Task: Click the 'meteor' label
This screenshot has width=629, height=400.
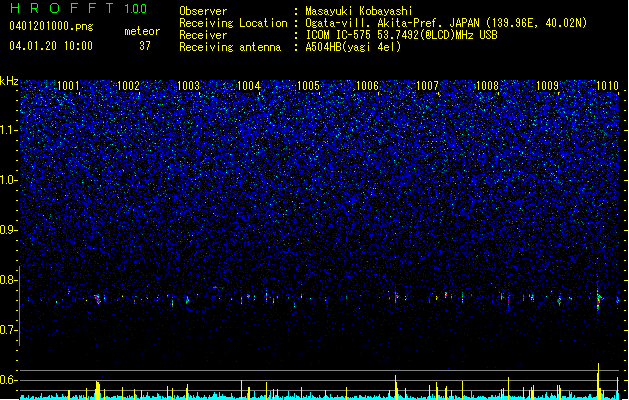Action: click(142, 31)
